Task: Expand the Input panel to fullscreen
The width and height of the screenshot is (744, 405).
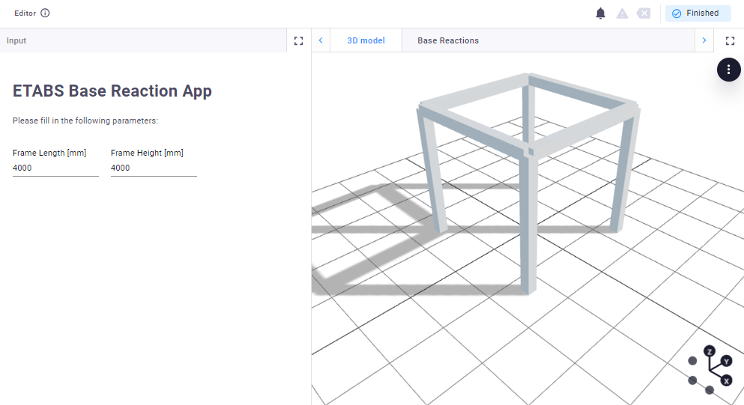Action: pos(298,41)
